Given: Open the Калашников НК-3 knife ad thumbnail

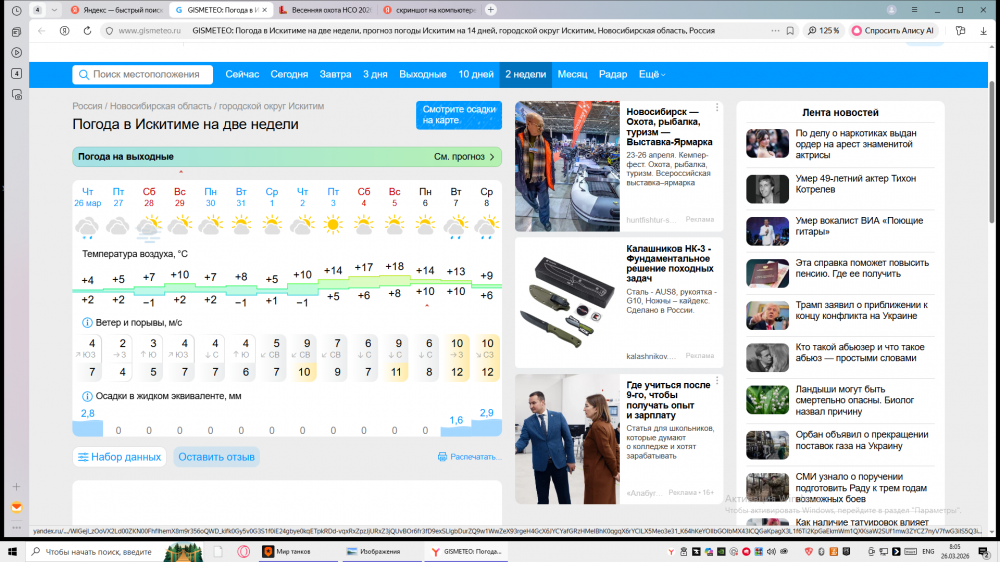Looking at the screenshot, I should (x=567, y=298).
